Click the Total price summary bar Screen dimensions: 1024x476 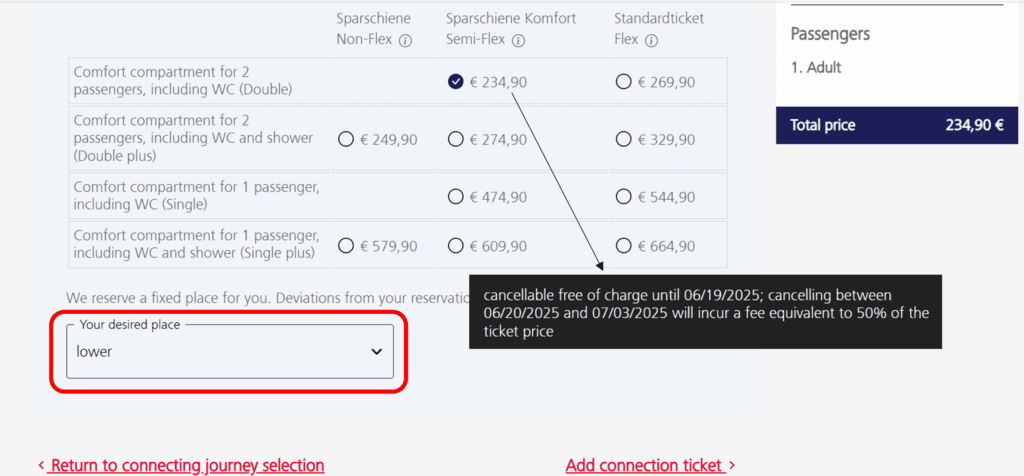[x=897, y=125]
